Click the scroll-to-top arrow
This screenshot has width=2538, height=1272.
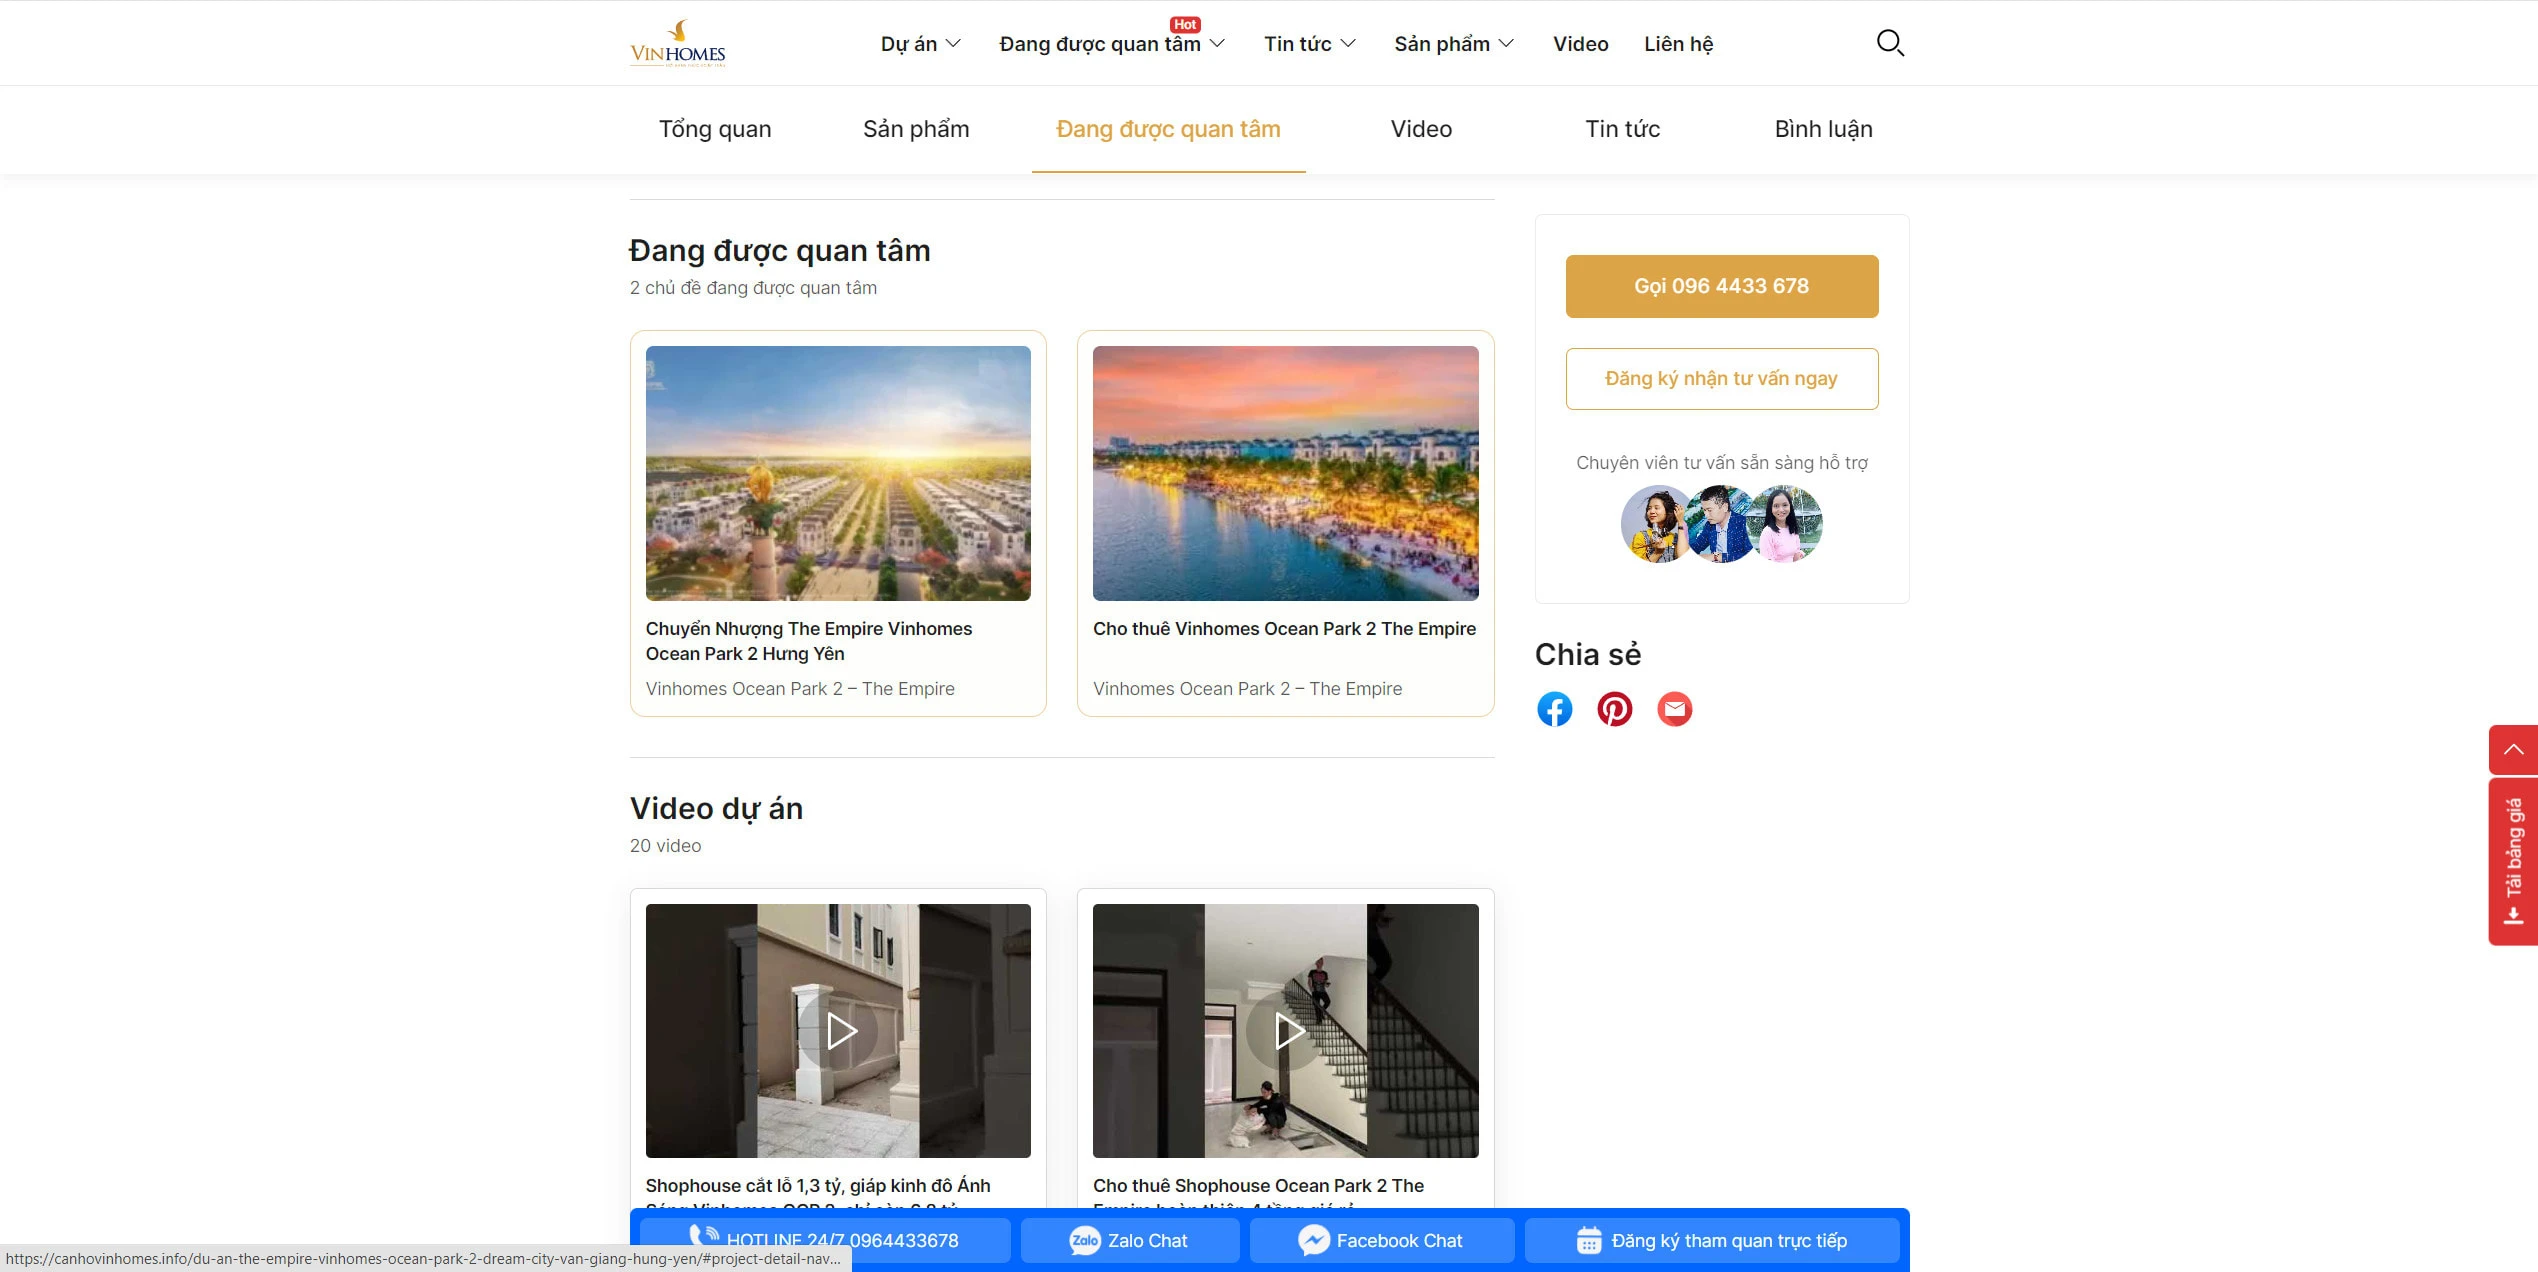(x=2512, y=749)
